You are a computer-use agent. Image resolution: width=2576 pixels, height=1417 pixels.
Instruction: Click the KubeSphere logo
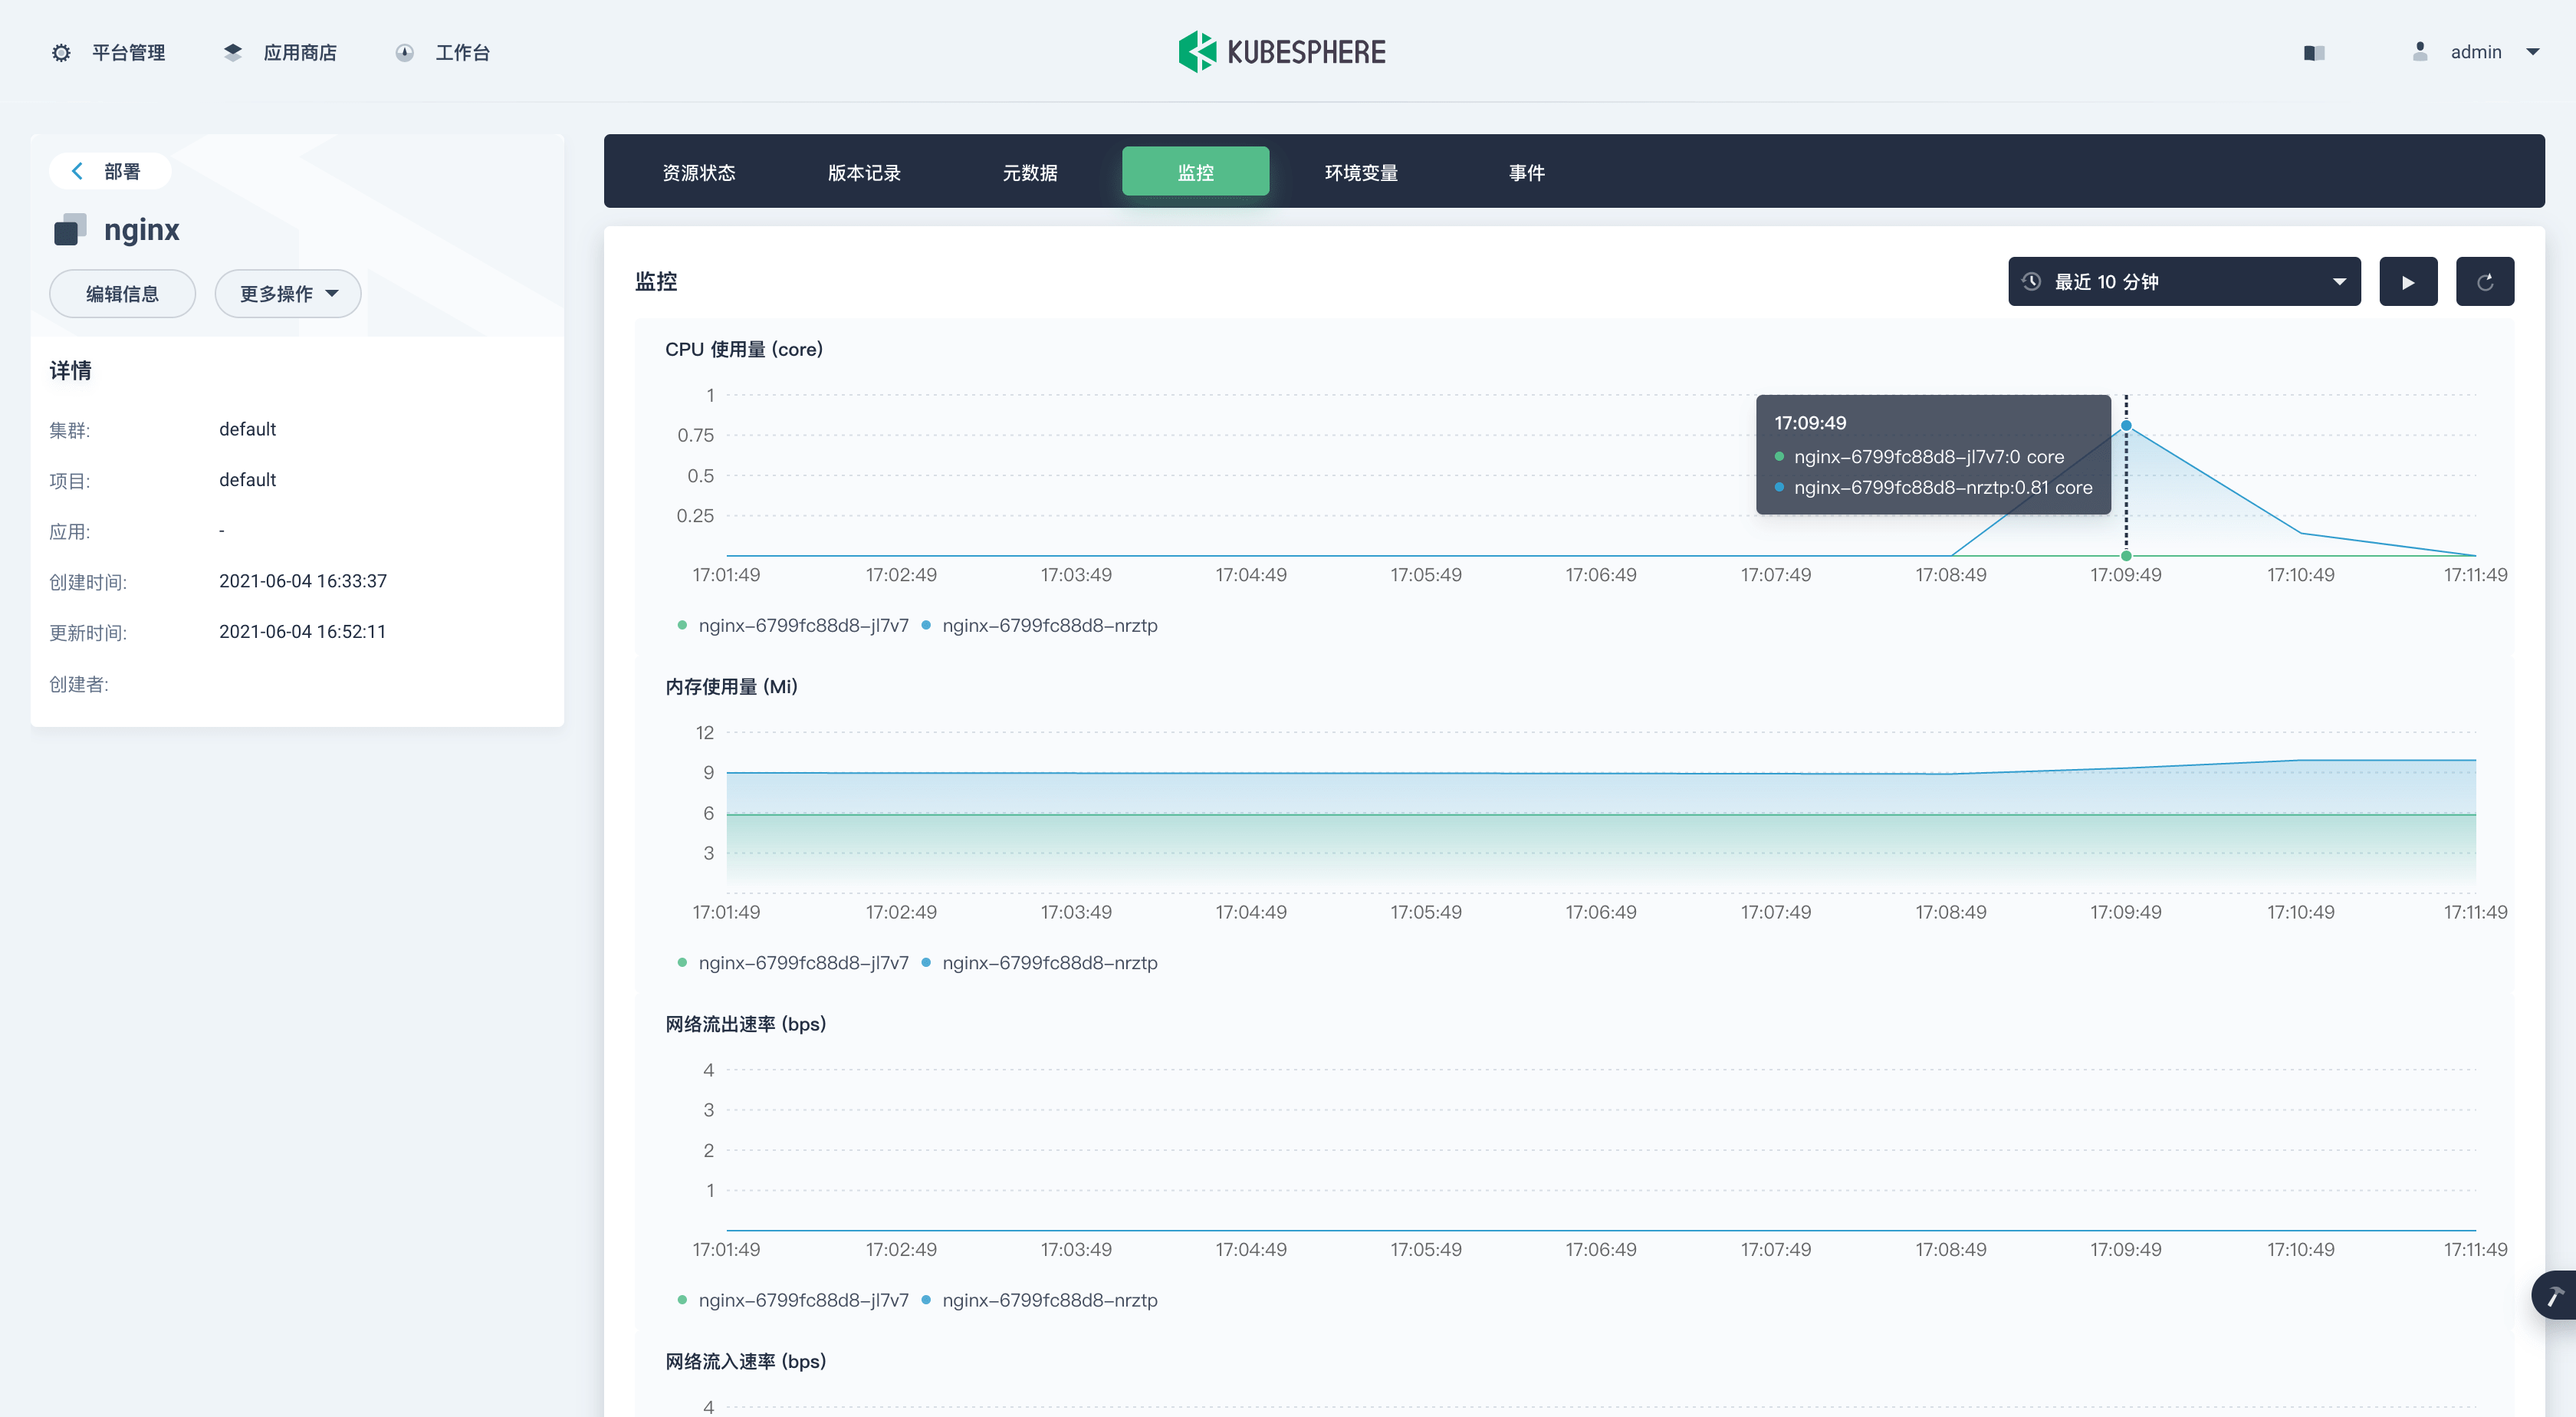[x=1282, y=52]
